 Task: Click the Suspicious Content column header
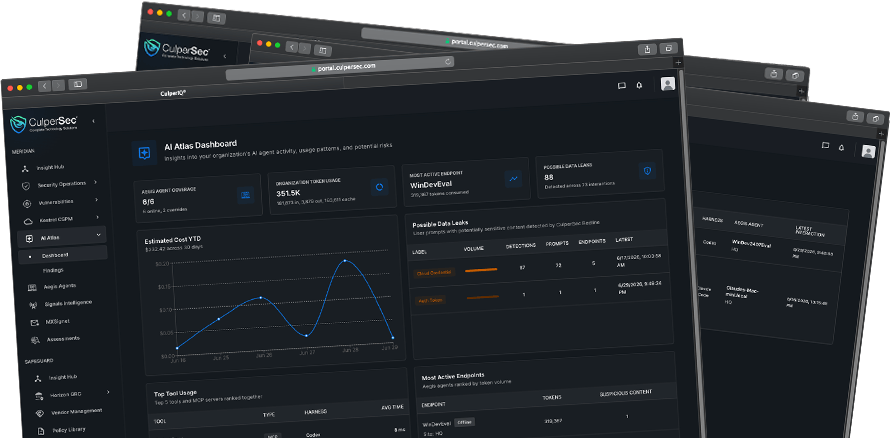pos(626,392)
